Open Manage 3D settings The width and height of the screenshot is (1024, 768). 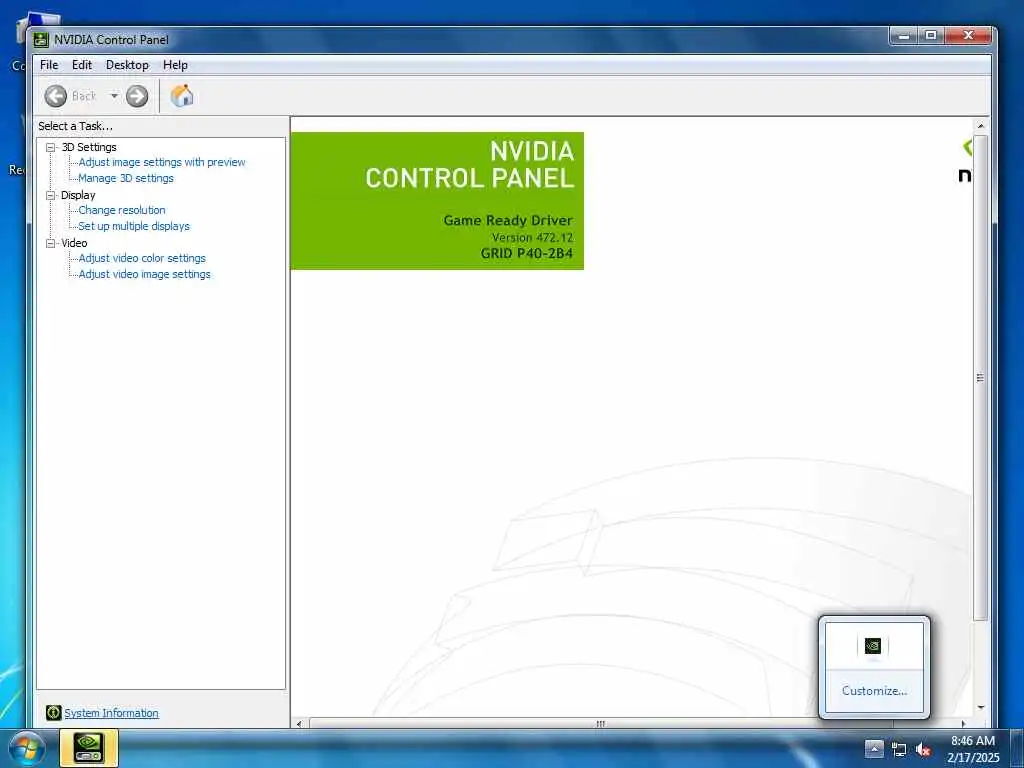126,178
